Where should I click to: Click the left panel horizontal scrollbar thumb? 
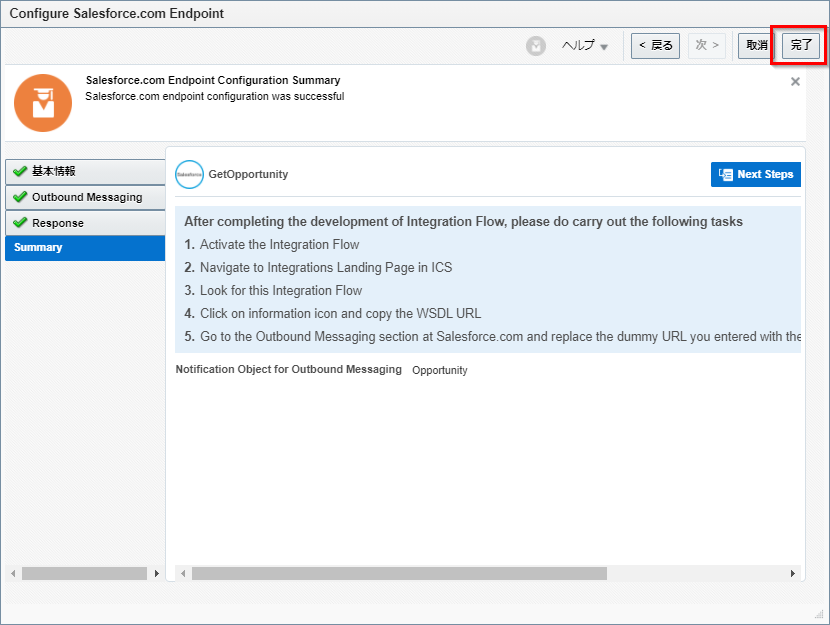84,574
